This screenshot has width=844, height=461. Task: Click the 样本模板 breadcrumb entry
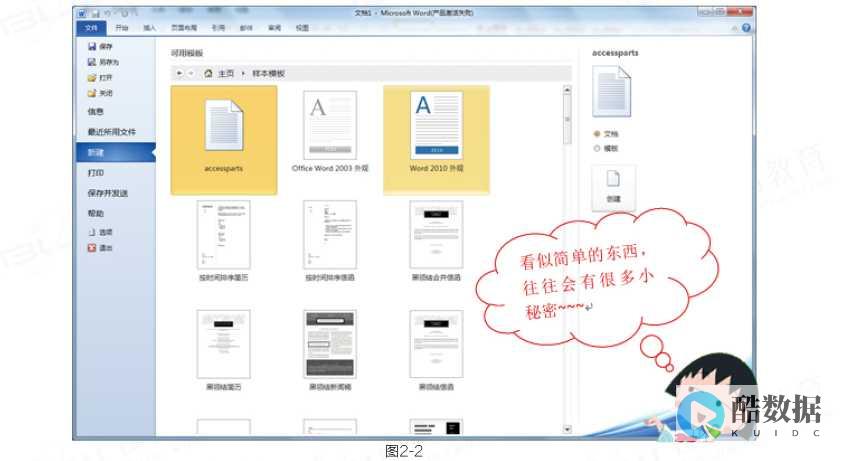point(268,73)
